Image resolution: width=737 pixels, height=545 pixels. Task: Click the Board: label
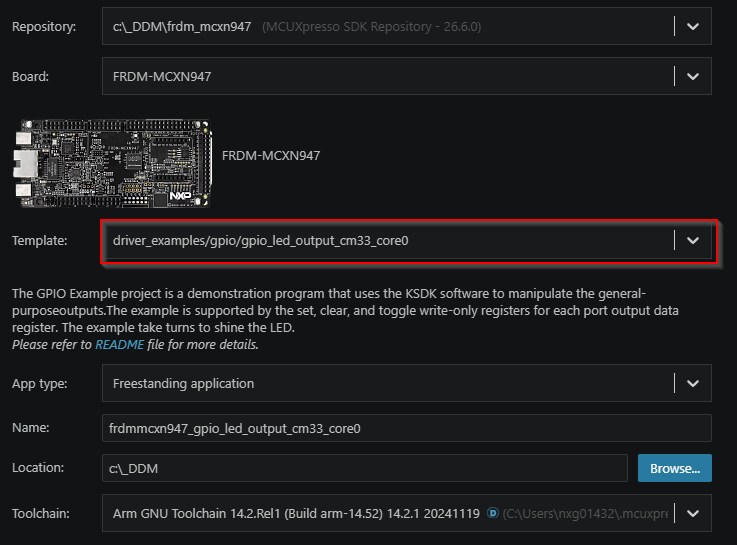click(x=31, y=77)
